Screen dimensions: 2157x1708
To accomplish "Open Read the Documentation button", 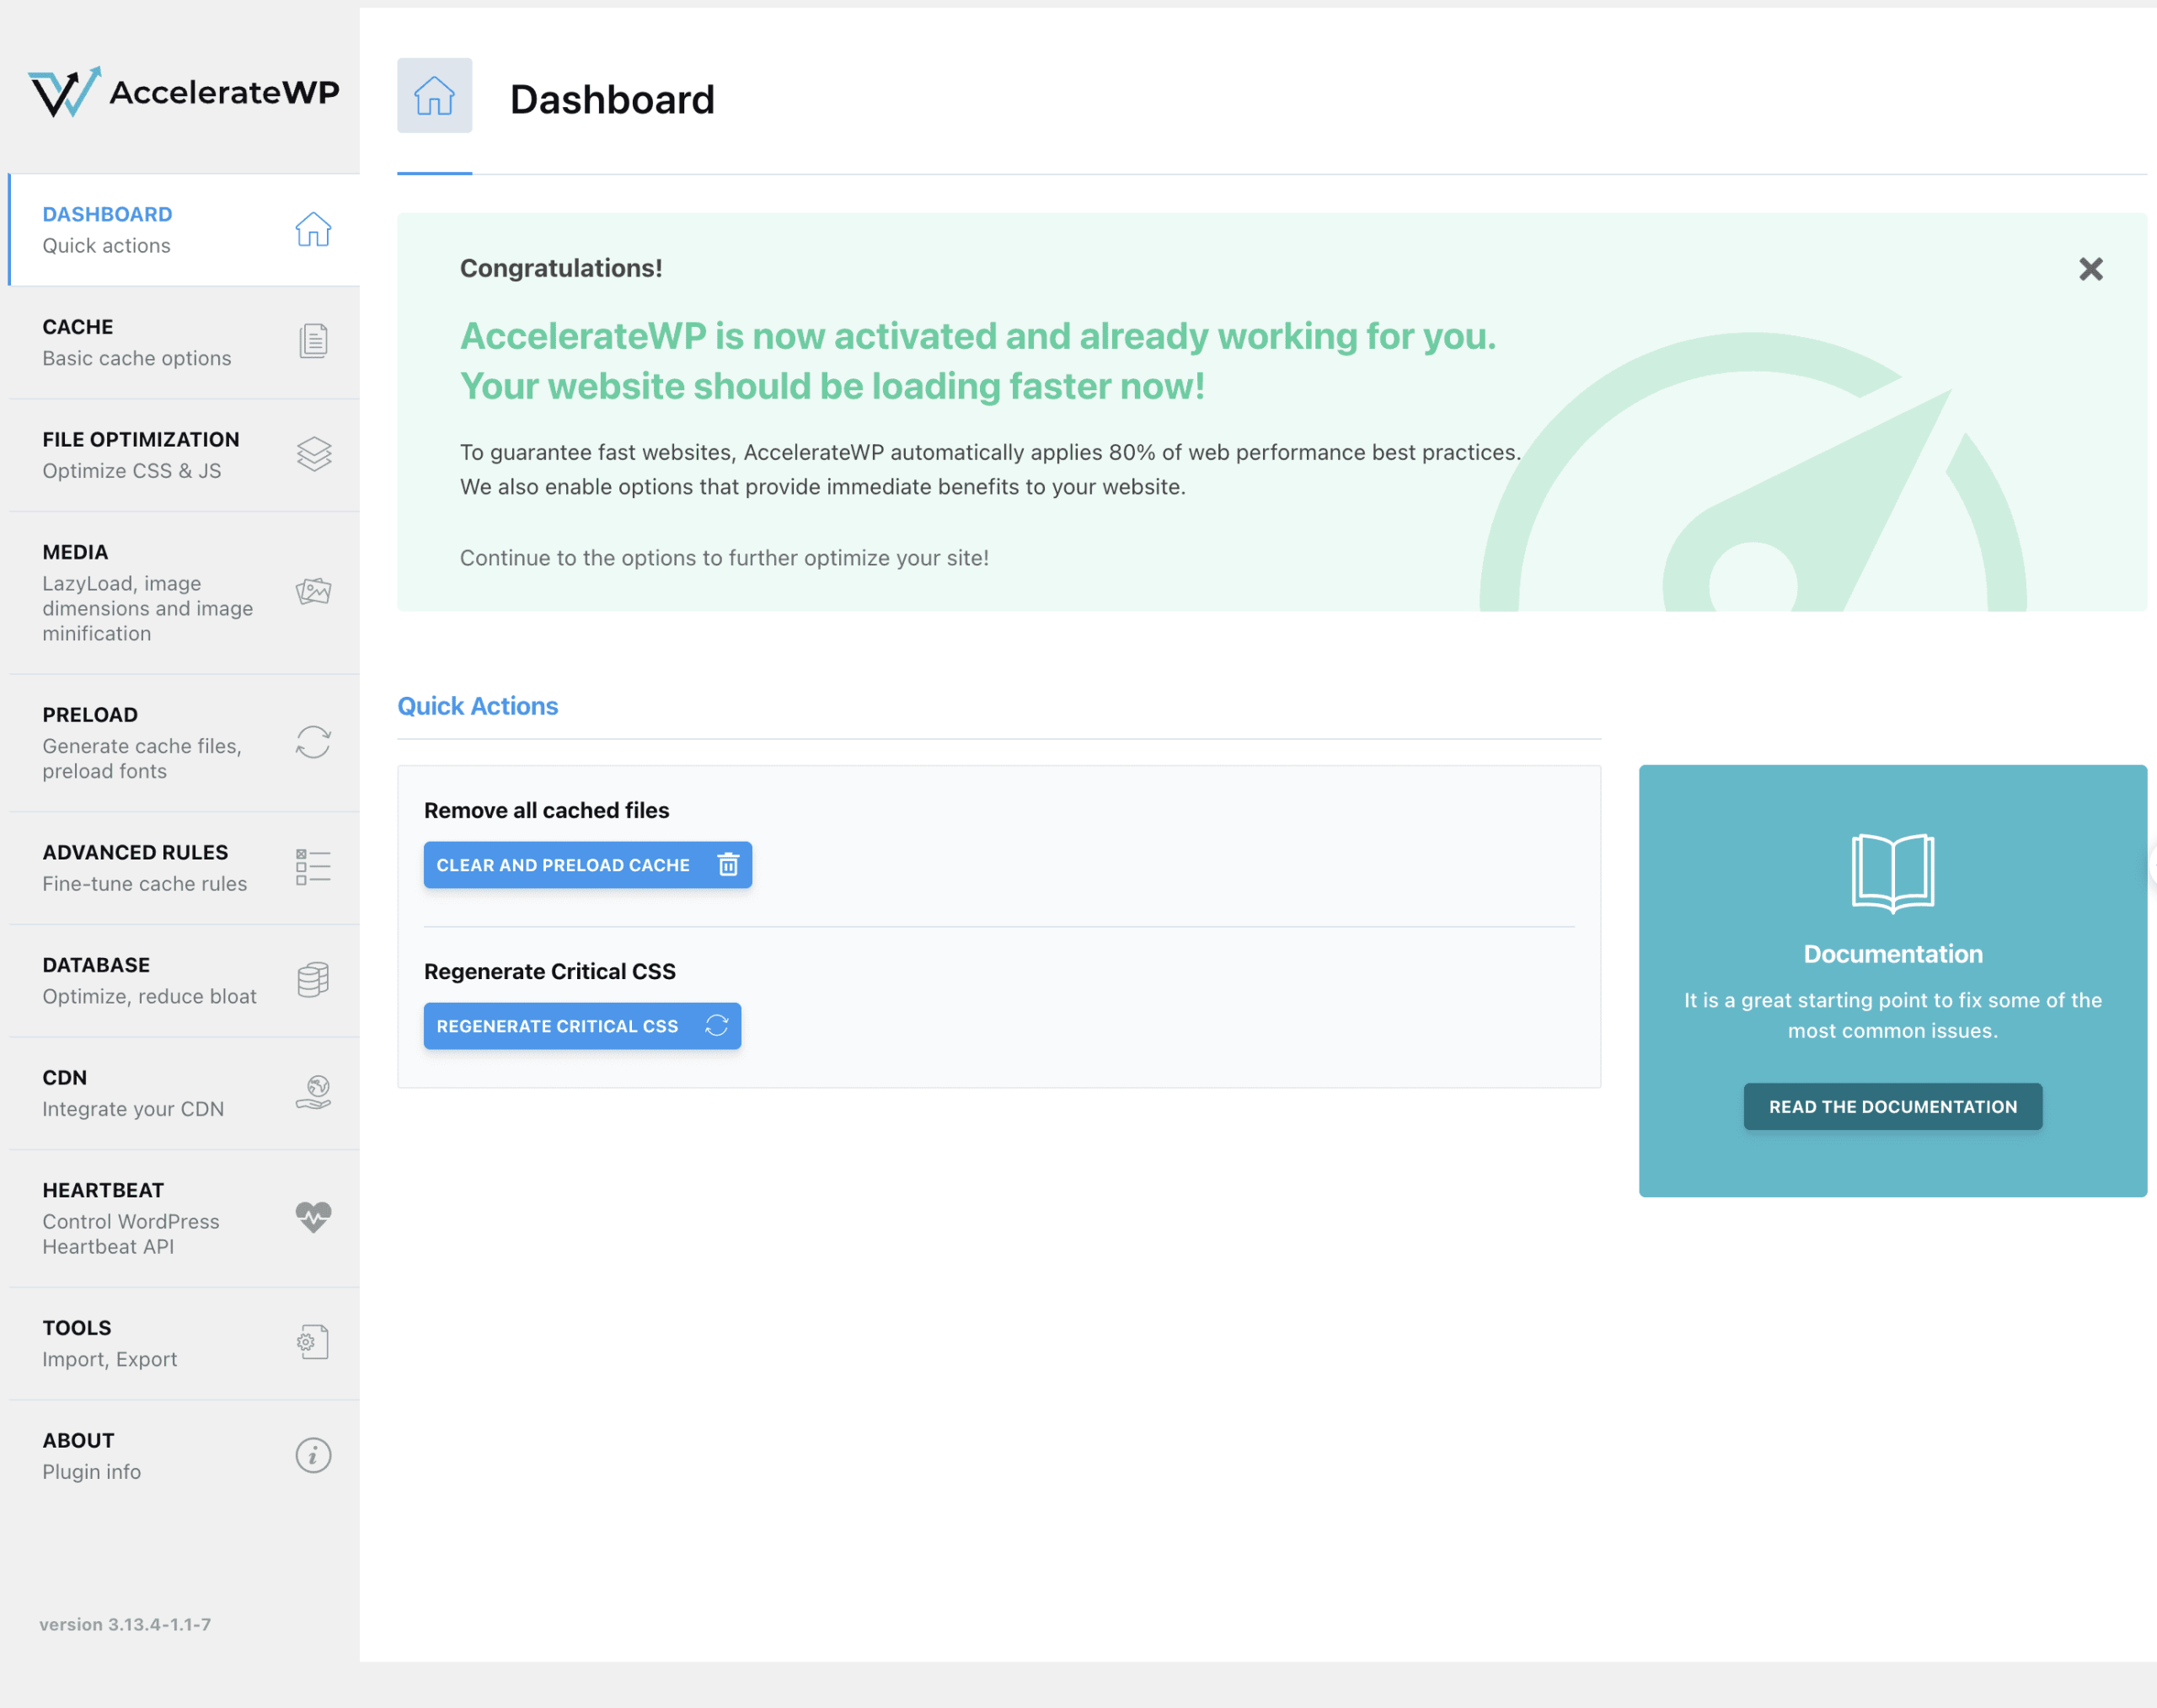I will [x=1892, y=1106].
